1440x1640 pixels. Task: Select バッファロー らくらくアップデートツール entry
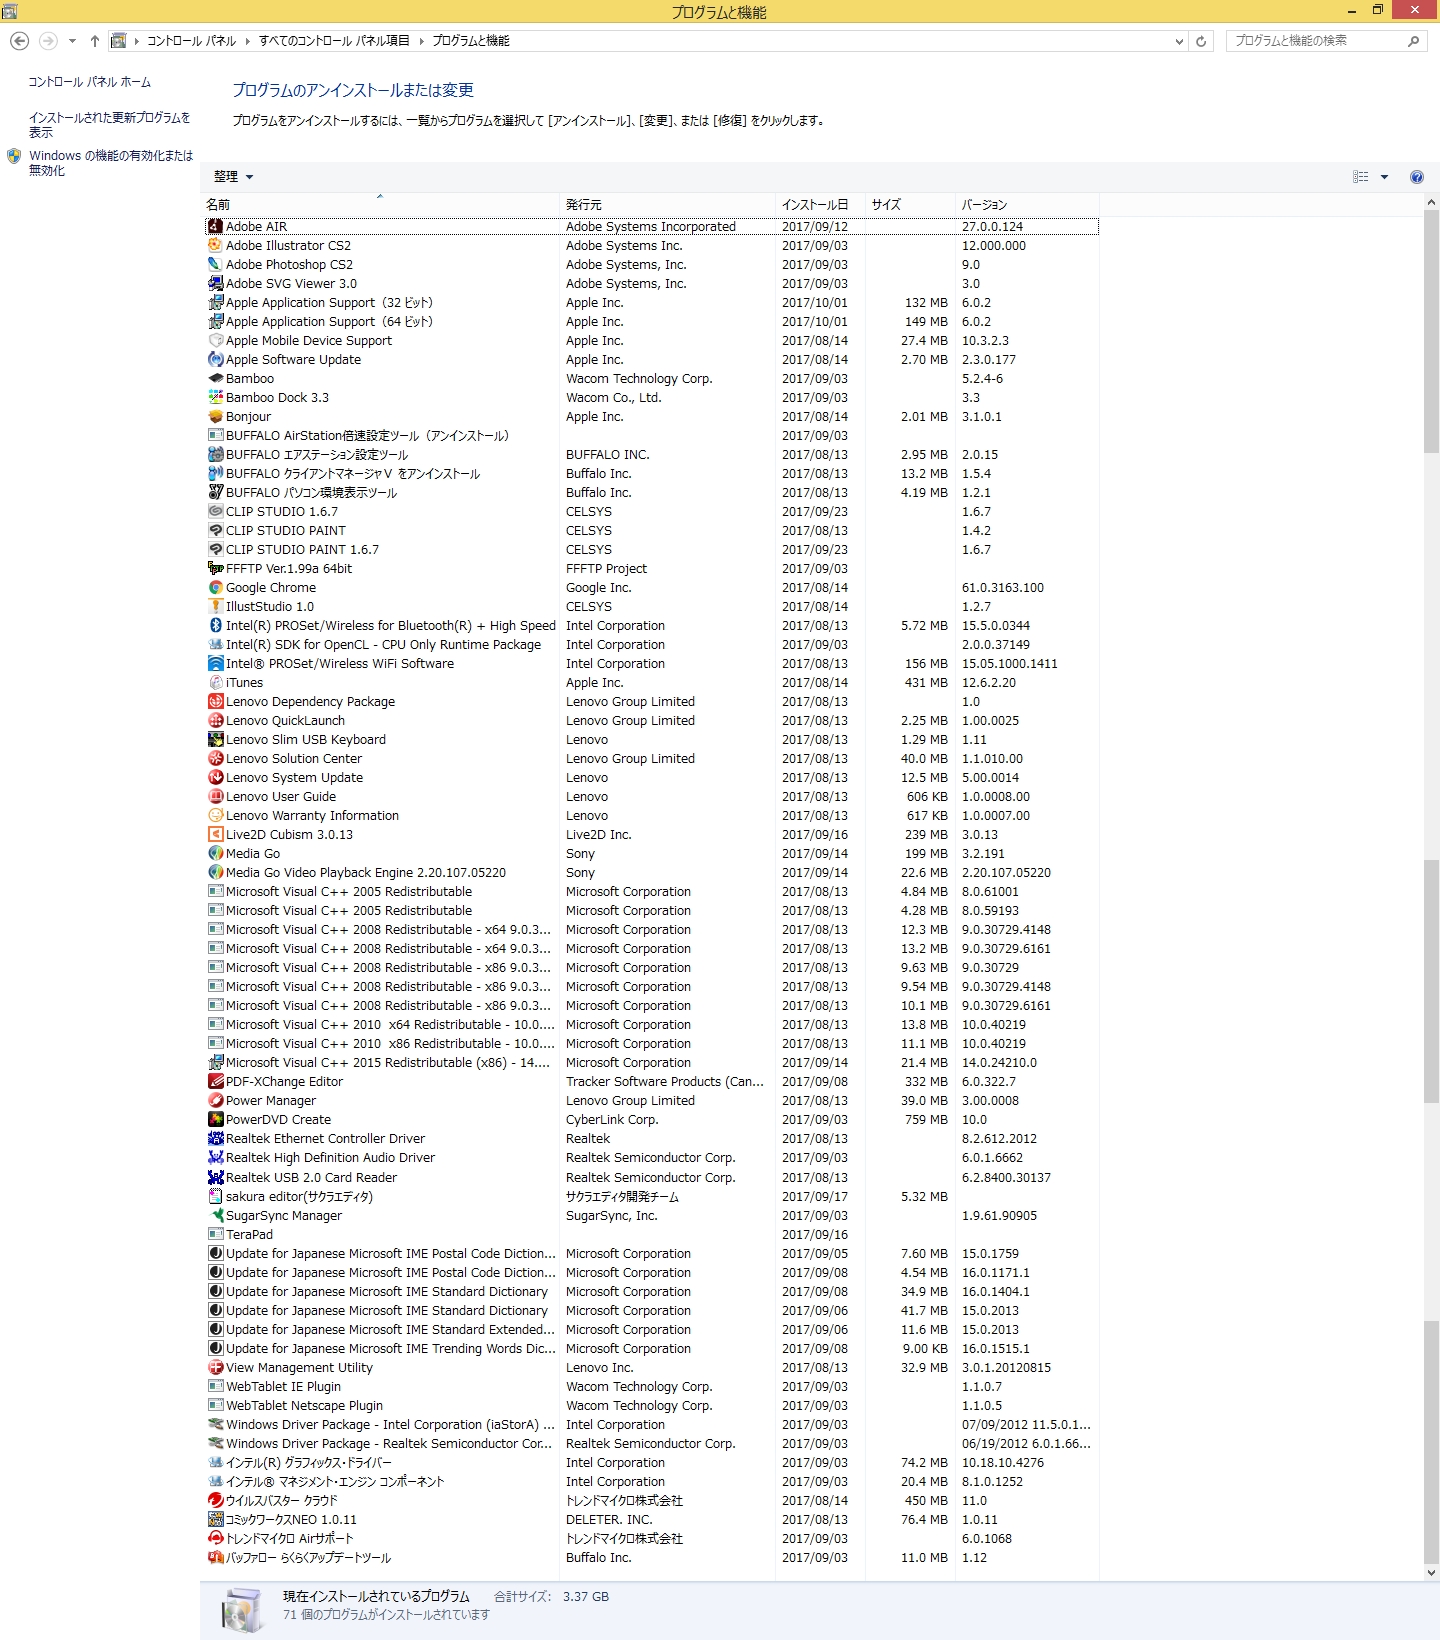[652, 1558]
